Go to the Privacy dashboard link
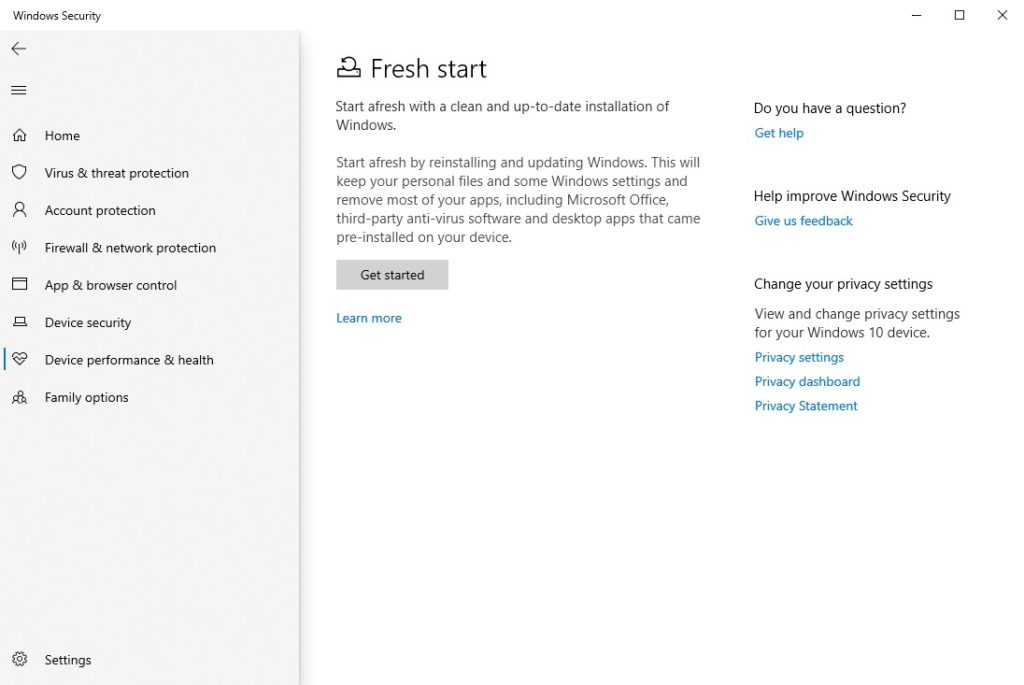This screenshot has height=685, width=1024. 807,381
